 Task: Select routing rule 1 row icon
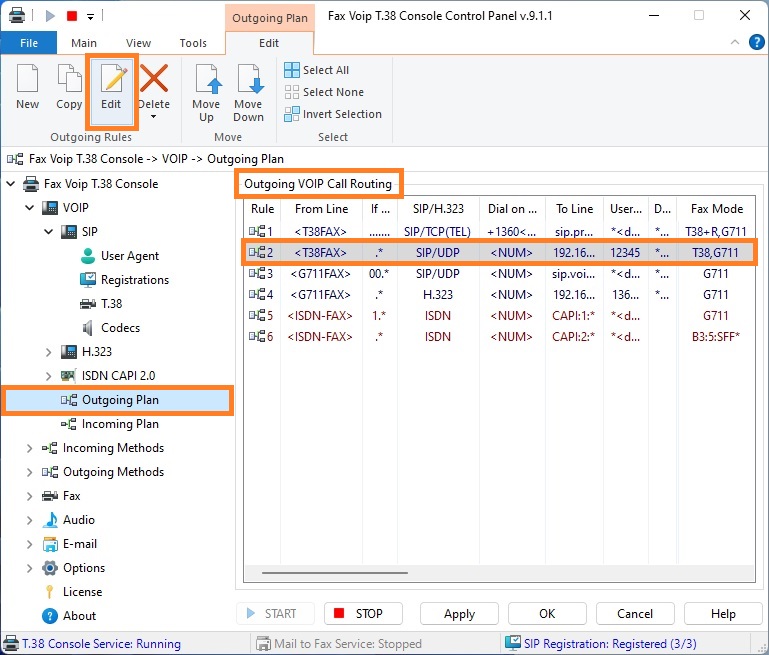257,231
